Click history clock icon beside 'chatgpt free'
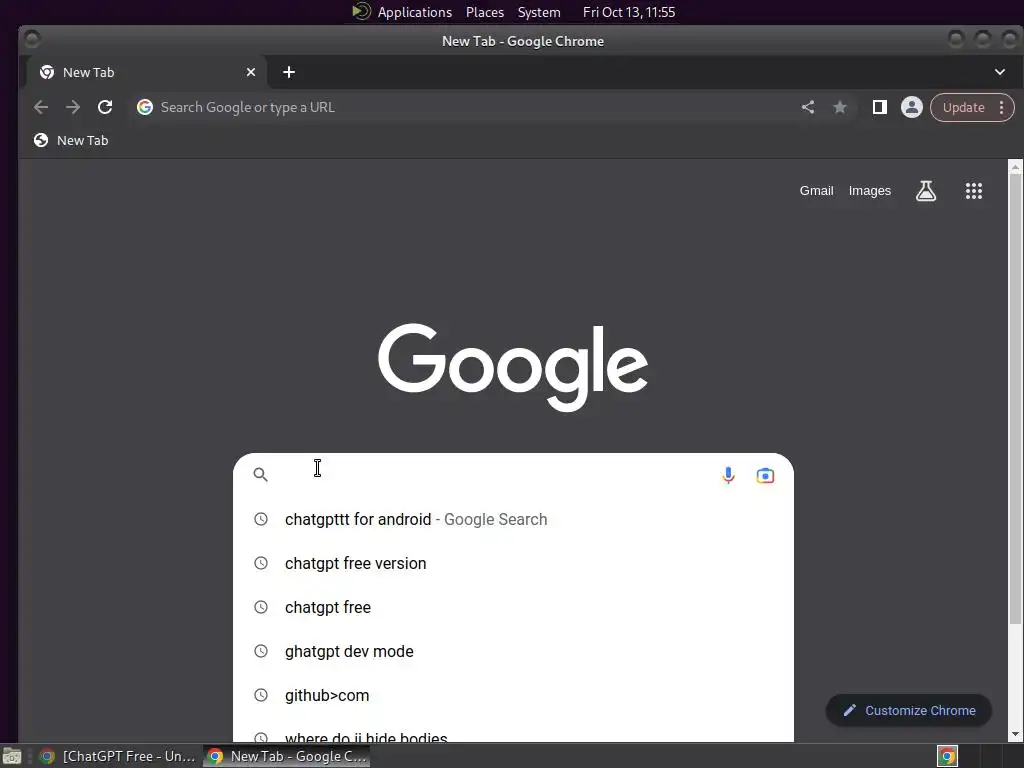Image resolution: width=1024 pixels, height=768 pixels. (x=261, y=607)
